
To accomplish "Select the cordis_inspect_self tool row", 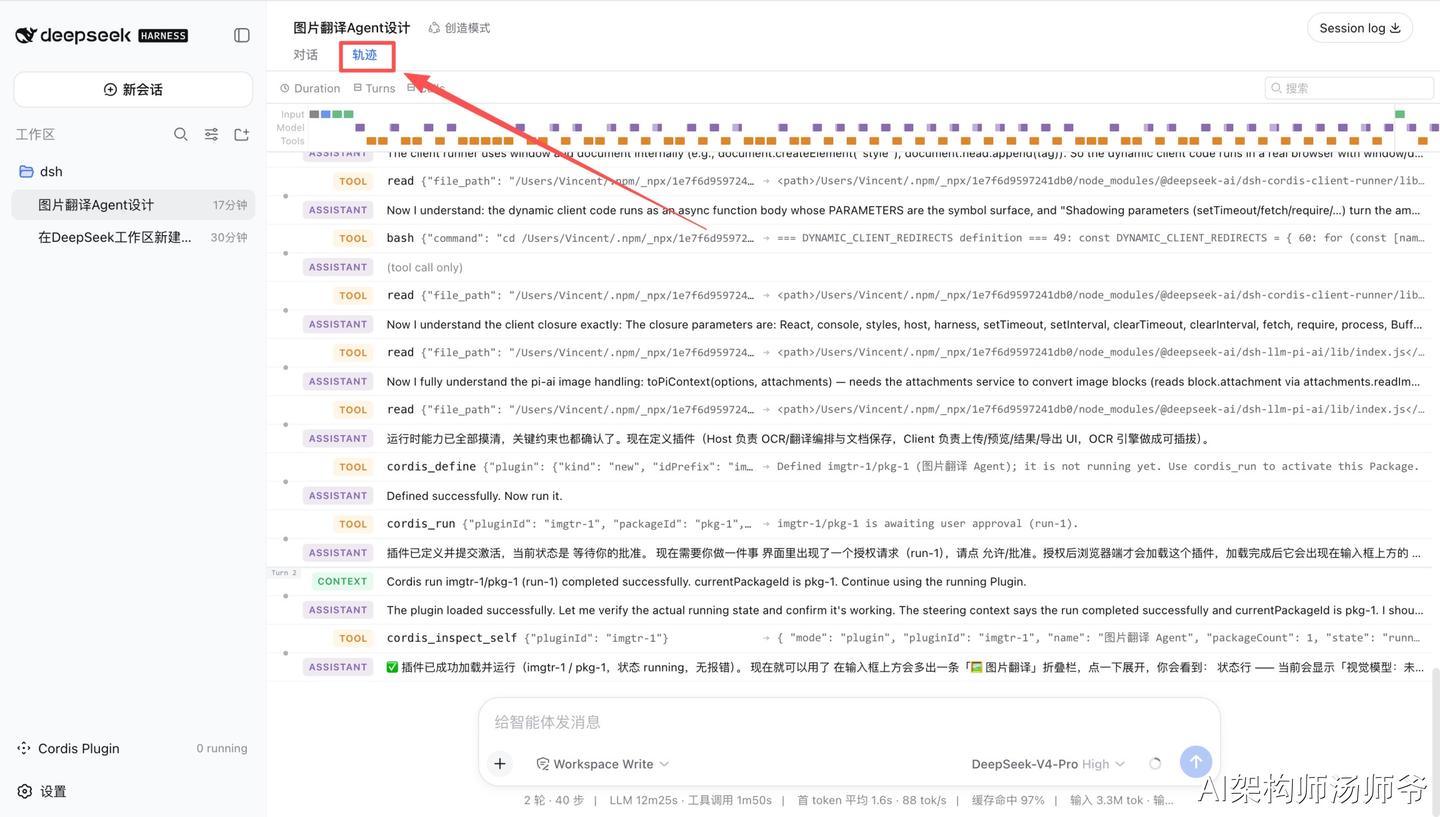I will tap(849, 638).
